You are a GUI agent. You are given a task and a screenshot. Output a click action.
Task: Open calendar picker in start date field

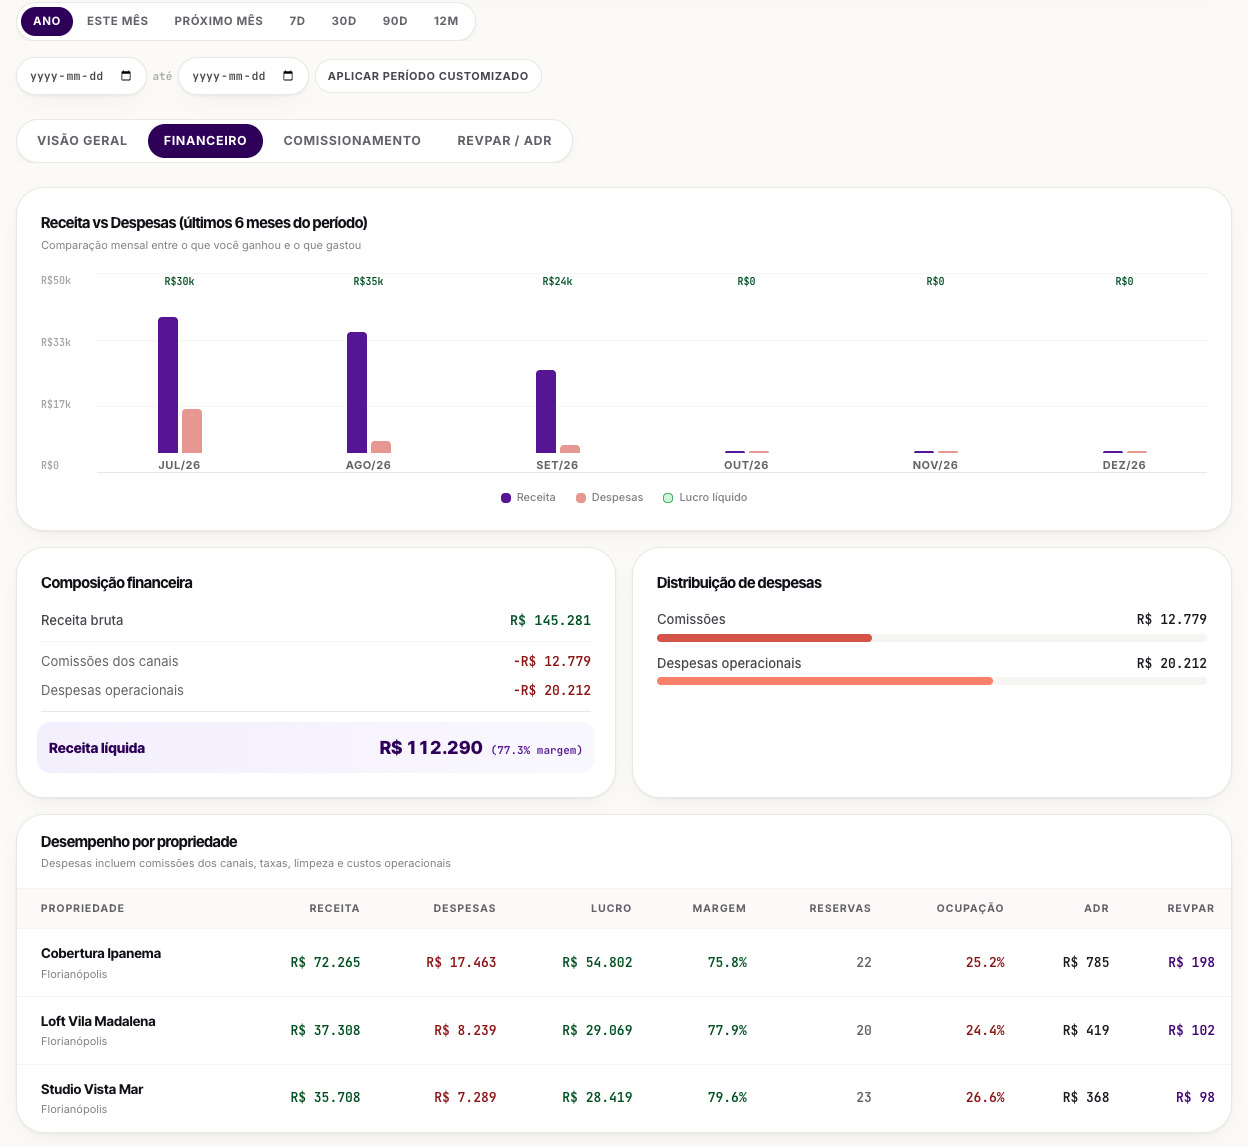(x=126, y=76)
